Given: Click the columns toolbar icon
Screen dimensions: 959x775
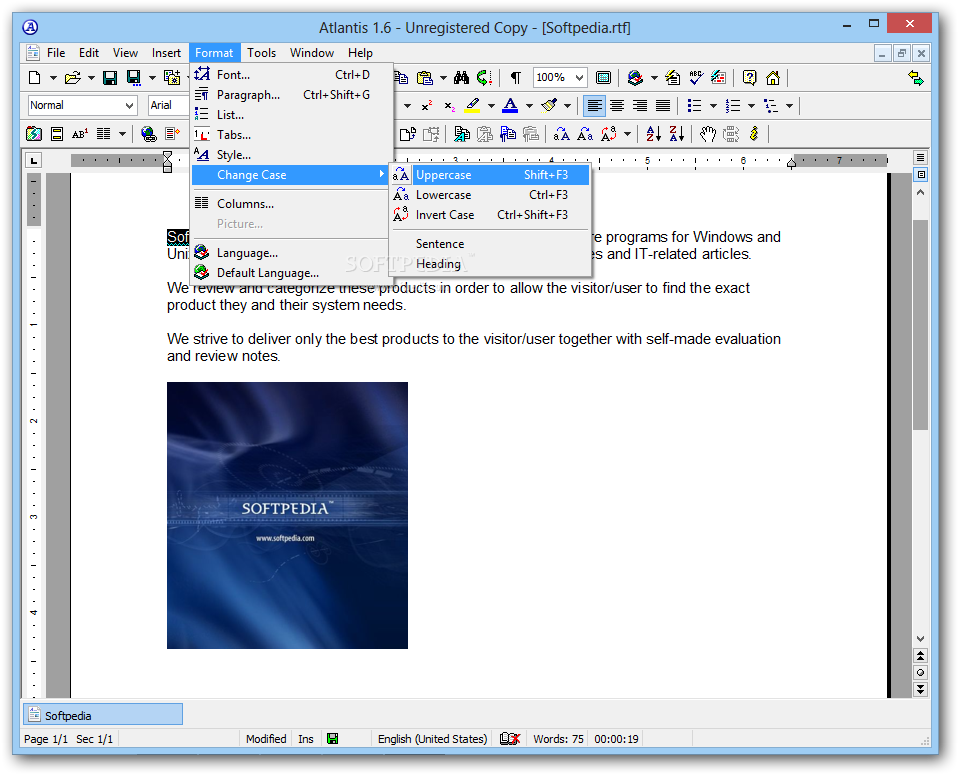Looking at the screenshot, I should tap(103, 134).
